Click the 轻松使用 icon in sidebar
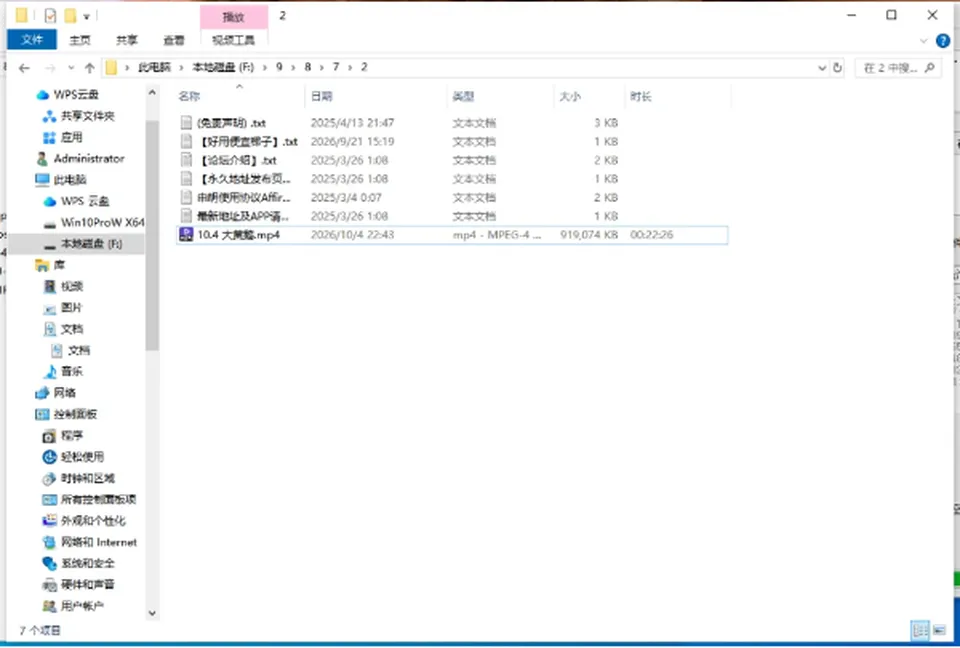Screen dimensions: 960x648 50,457
